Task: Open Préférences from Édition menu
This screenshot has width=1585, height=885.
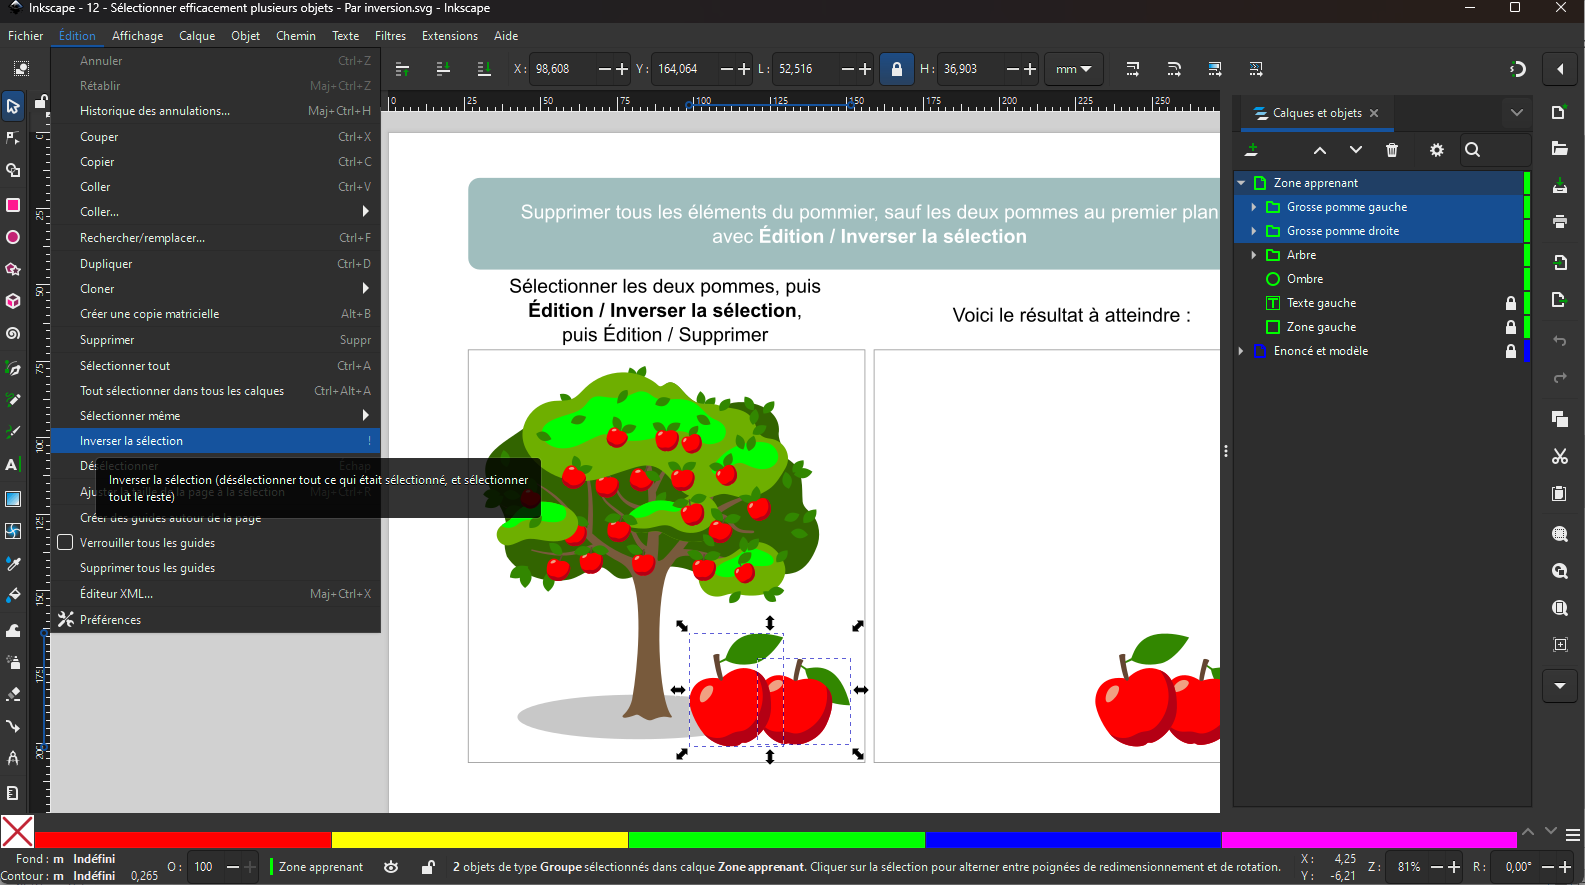Action: click(215, 620)
